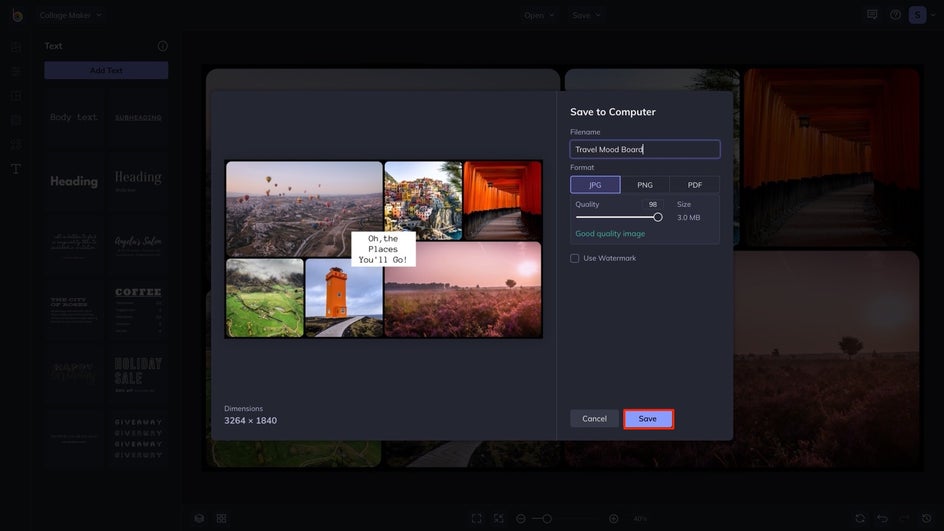Image resolution: width=944 pixels, height=531 pixels.
Task: Click the 3.0 MB size value
Action: 688,217
